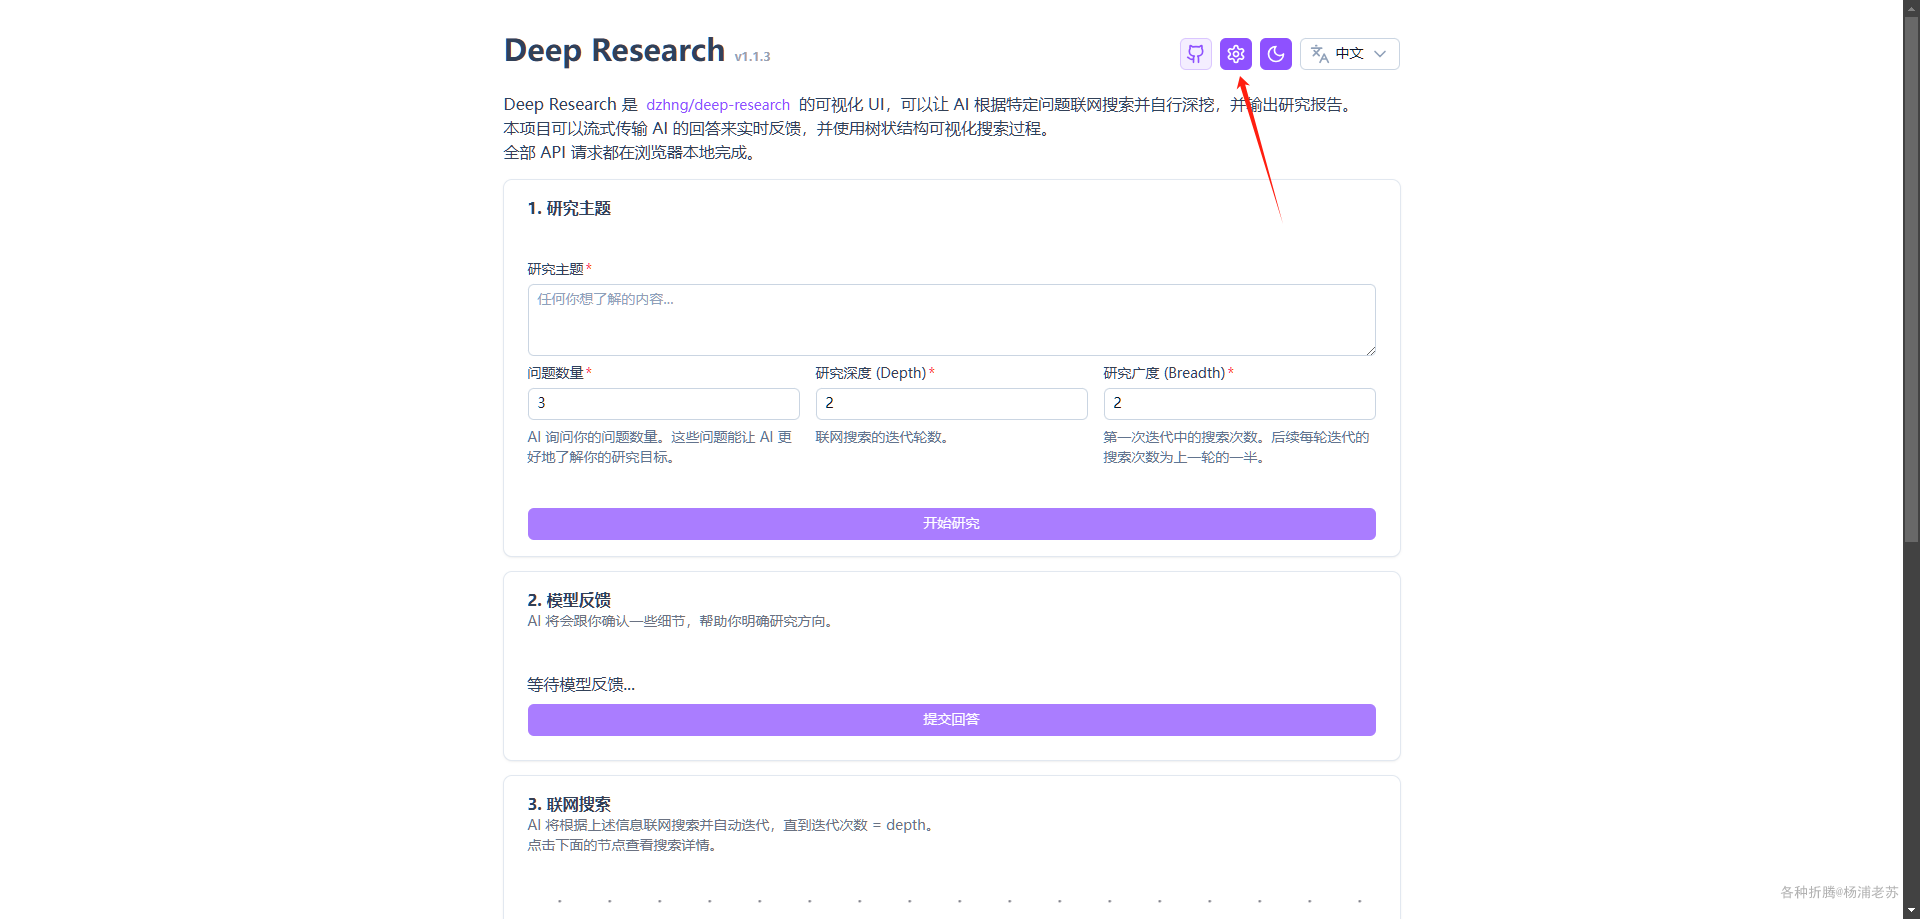Click the 研究广度 (Breadth) field label

click(1165, 373)
